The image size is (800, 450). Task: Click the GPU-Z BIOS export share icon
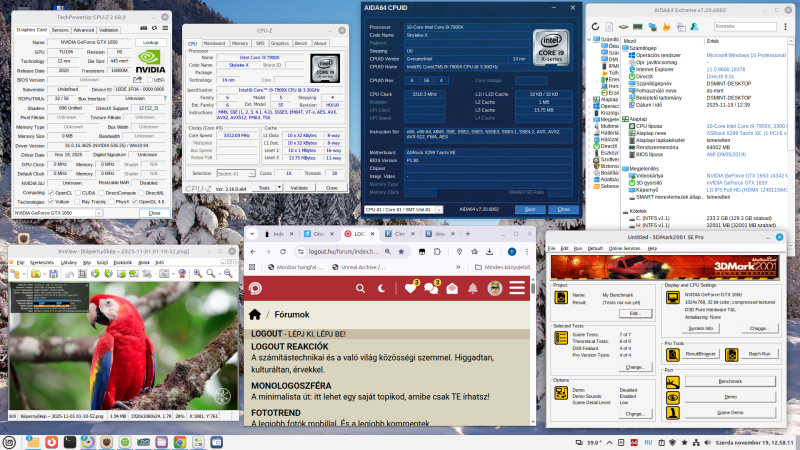[x=137, y=80]
